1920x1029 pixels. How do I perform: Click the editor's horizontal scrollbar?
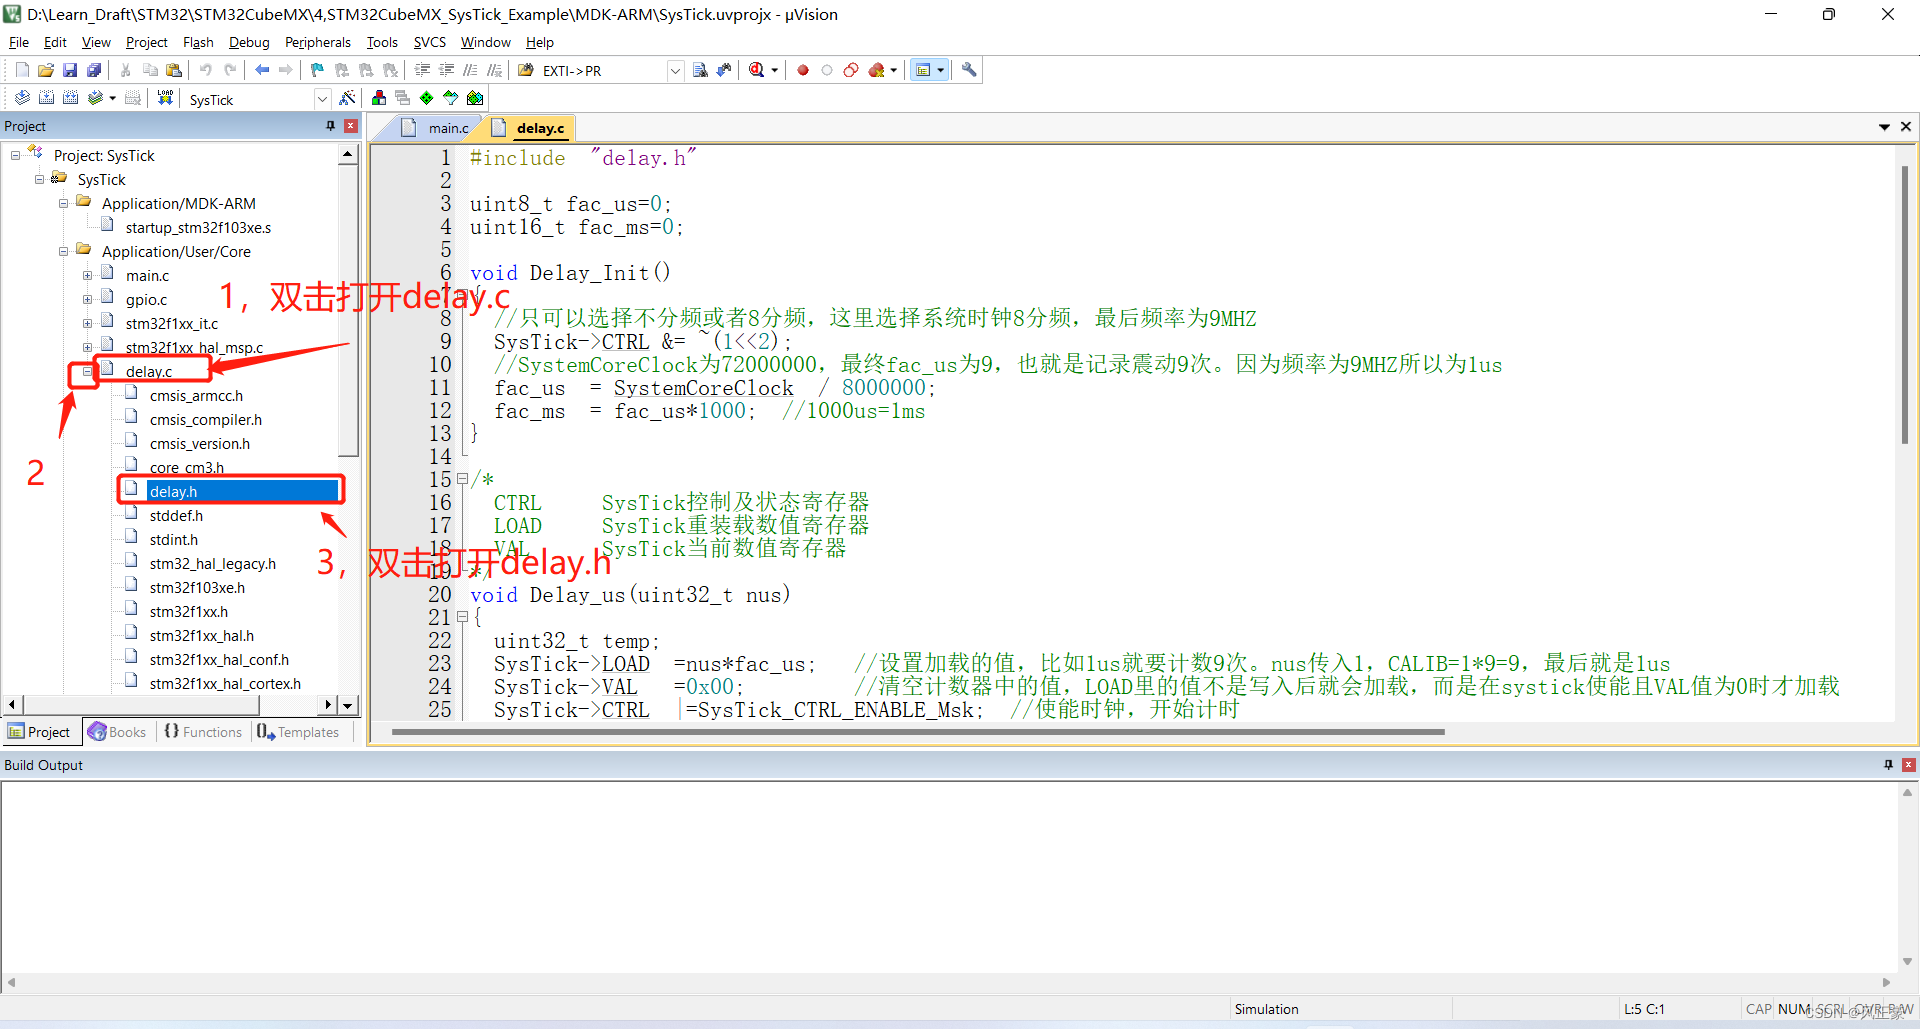pos(900,732)
